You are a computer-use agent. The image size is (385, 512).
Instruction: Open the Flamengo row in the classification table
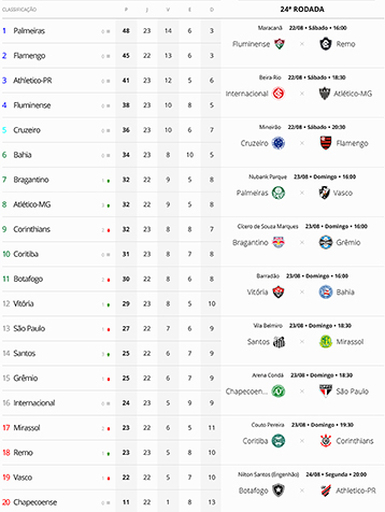point(111,56)
